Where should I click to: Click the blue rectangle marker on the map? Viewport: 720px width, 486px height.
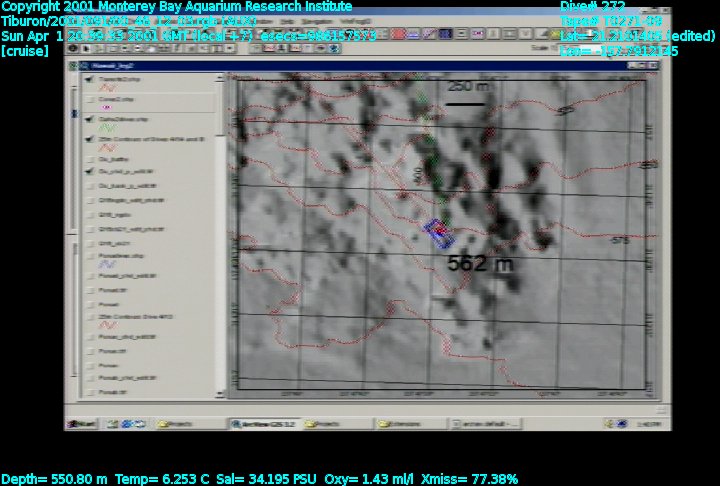(438, 233)
